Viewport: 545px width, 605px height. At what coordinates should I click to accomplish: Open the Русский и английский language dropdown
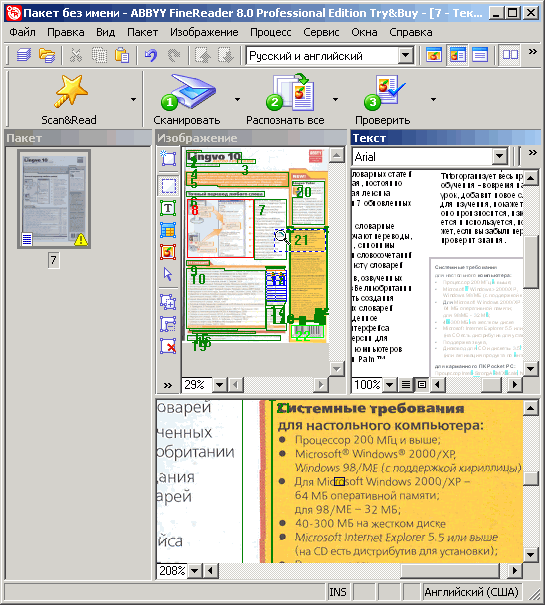(406, 56)
